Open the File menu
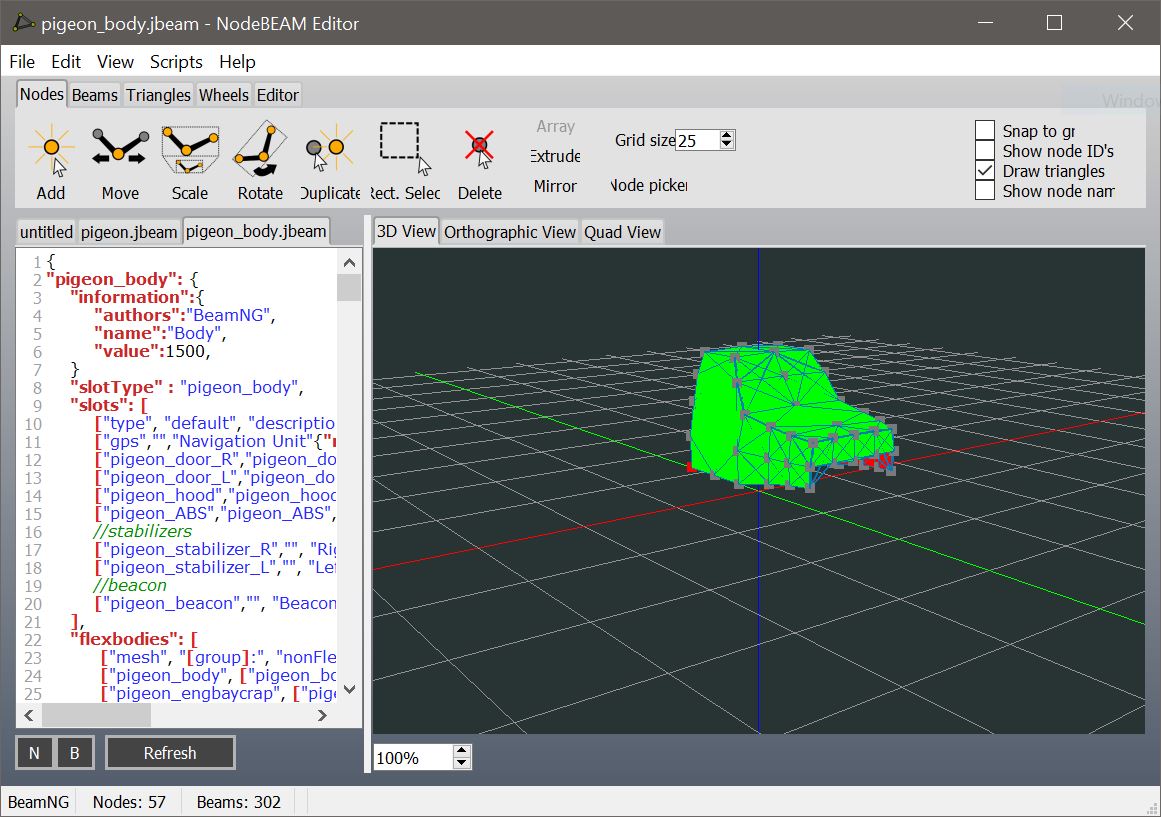Image resolution: width=1161 pixels, height=817 pixels. pyautogui.click(x=22, y=61)
